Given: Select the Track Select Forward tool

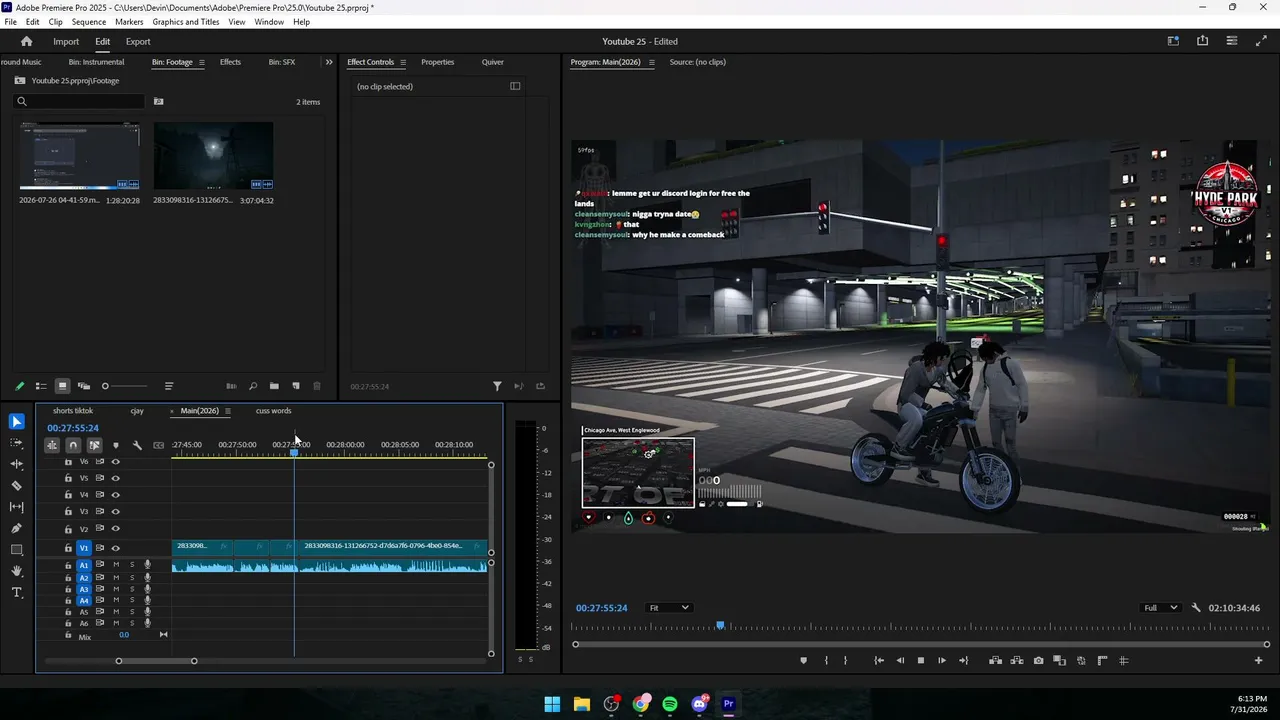Looking at the screenshot, I should pos(16,443).
